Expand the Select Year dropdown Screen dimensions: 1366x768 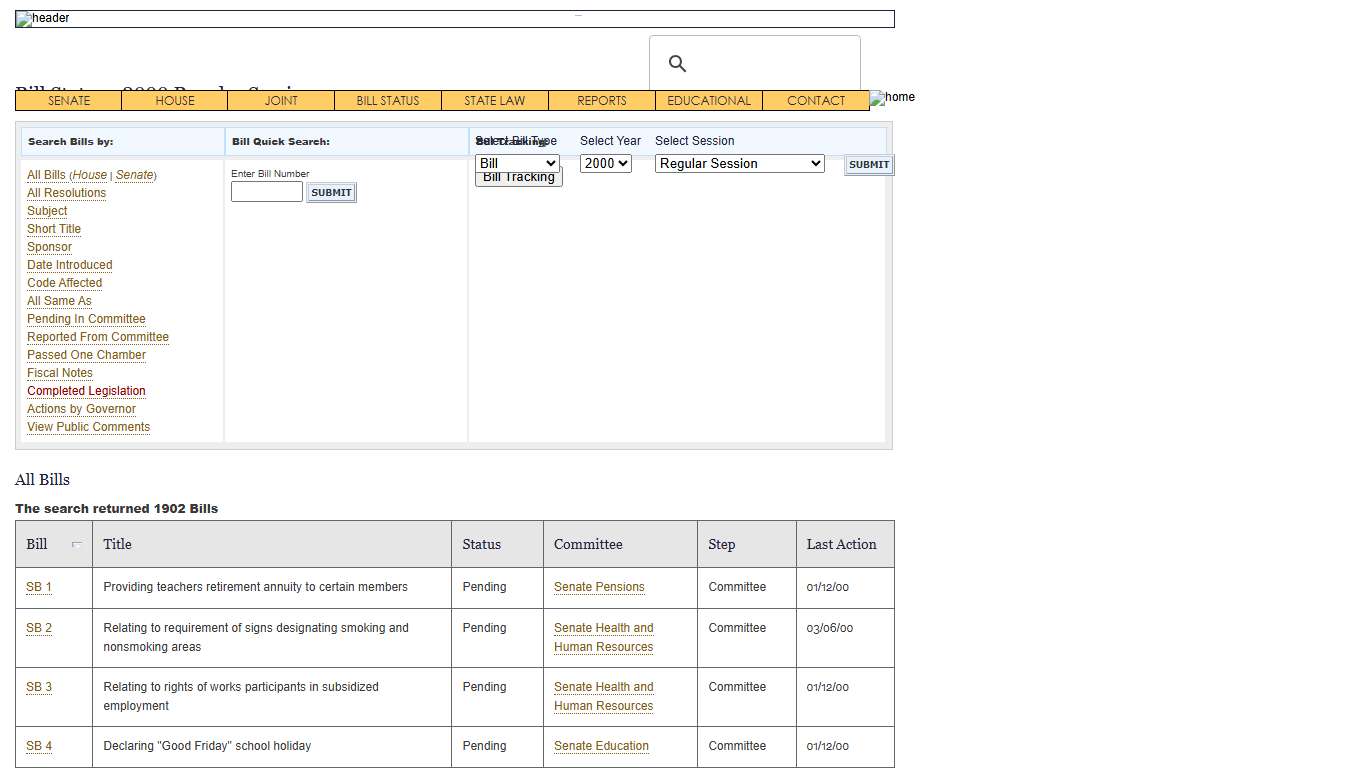click(x=605, y=163)
